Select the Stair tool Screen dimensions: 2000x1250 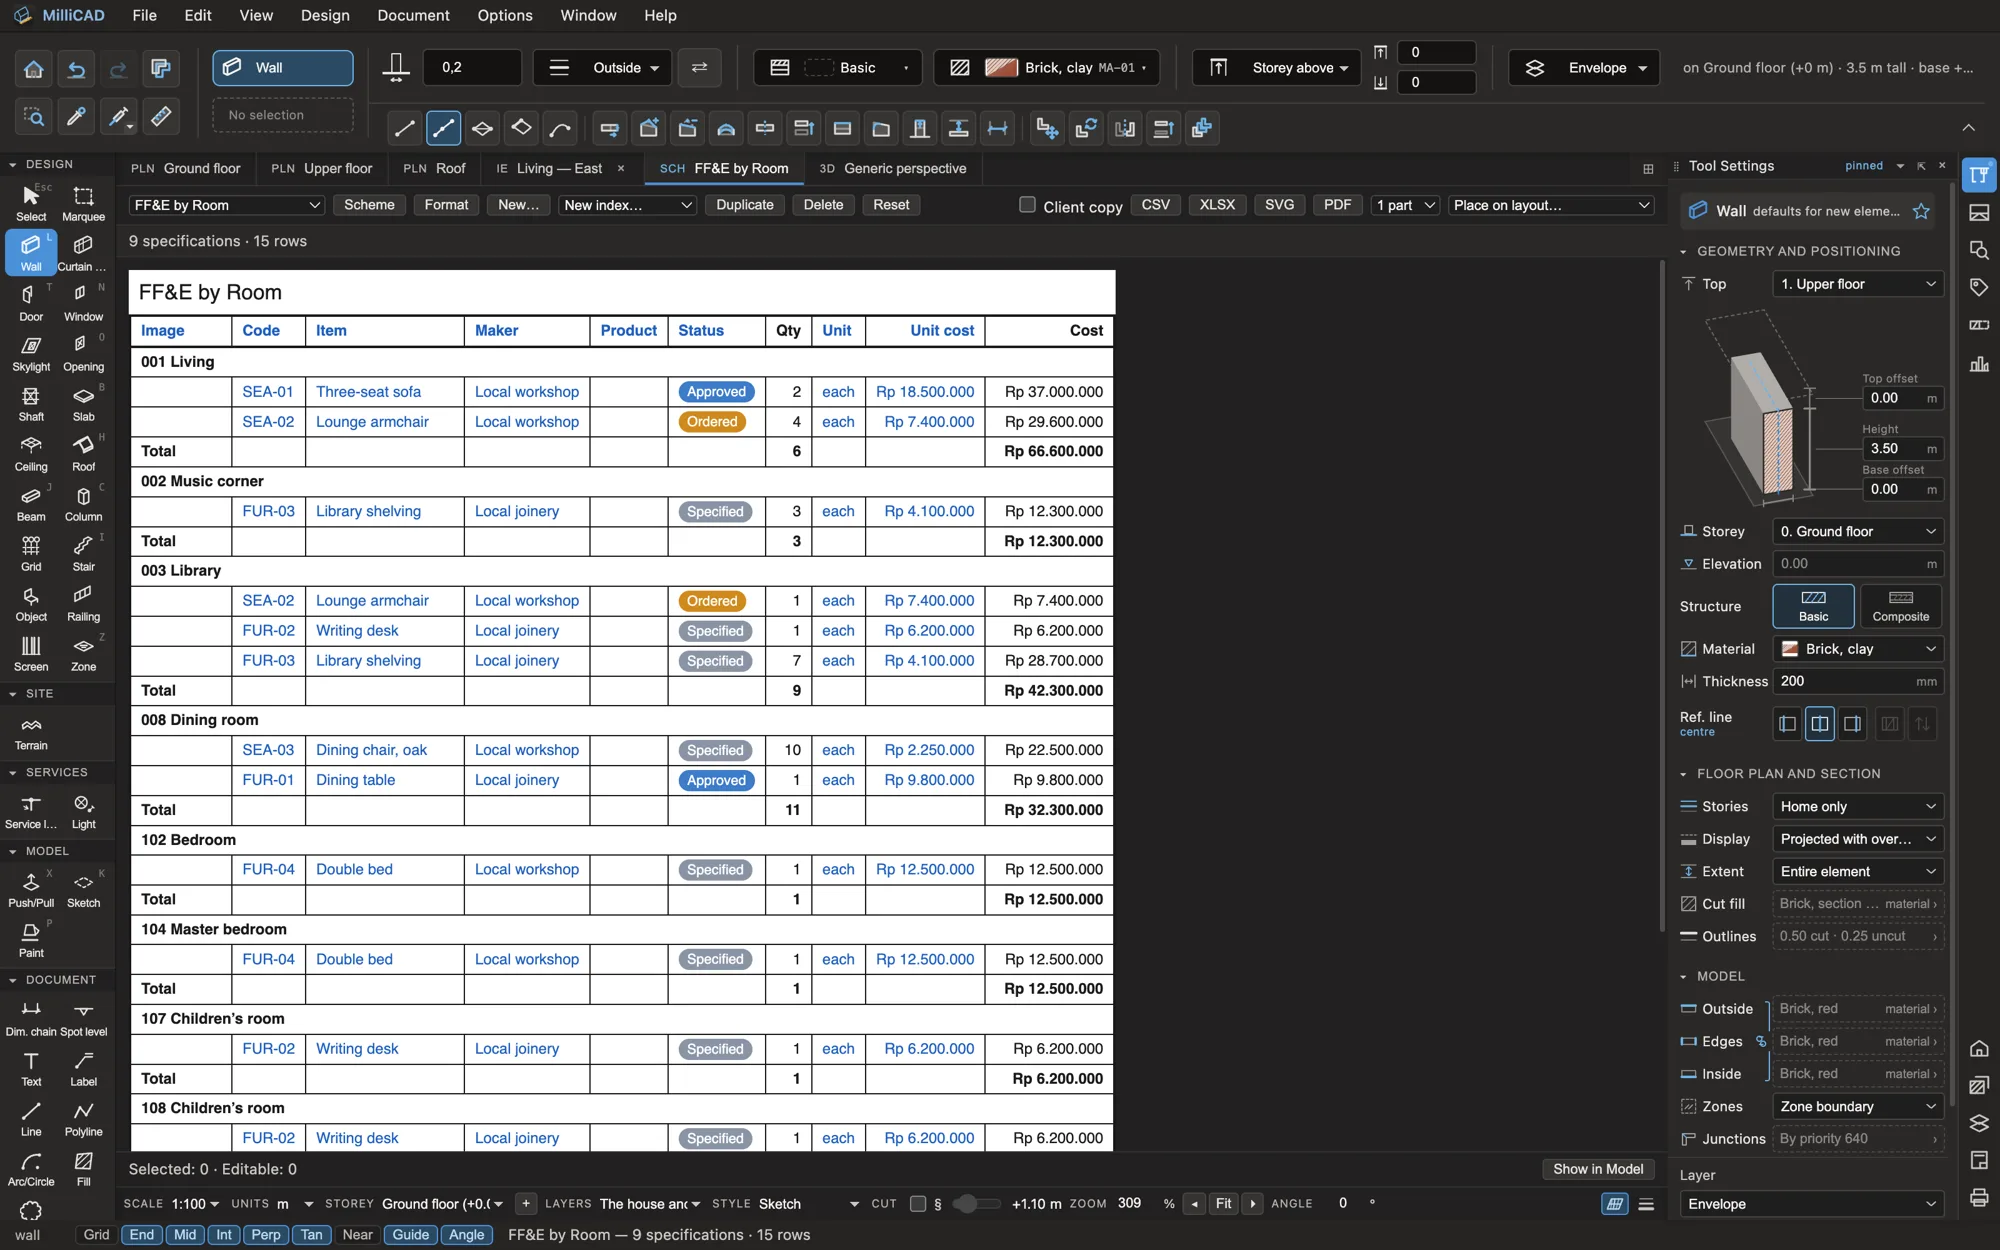click(x=83, y=552)
